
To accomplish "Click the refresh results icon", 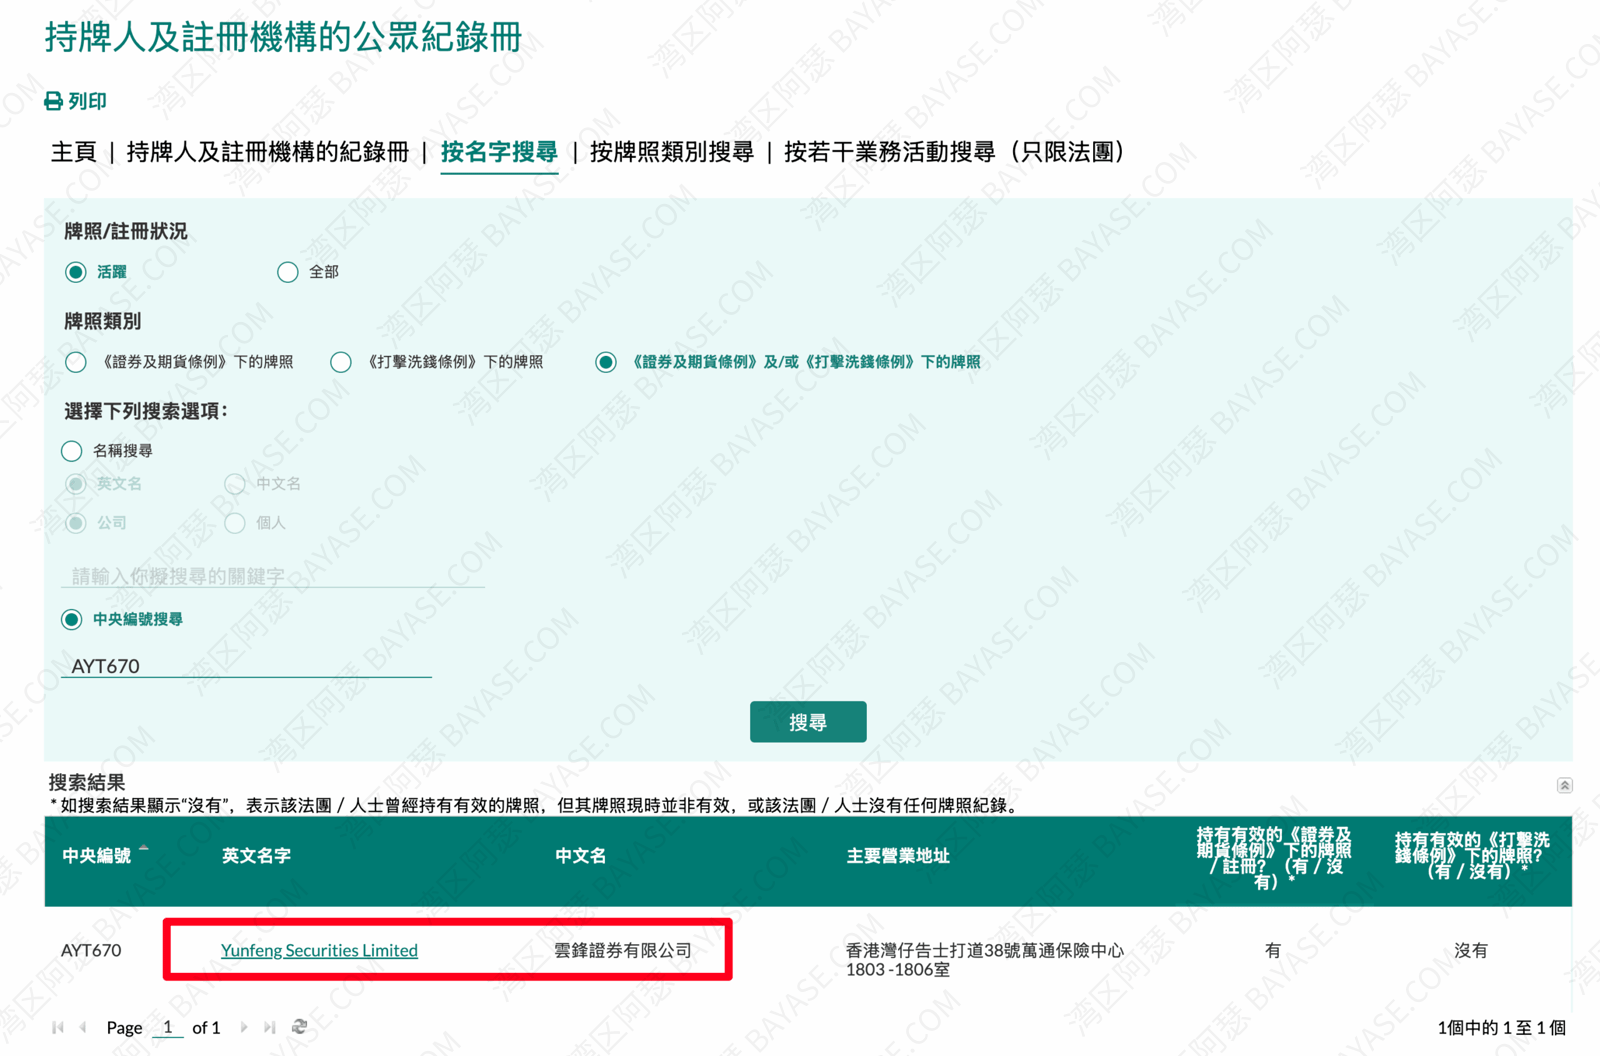I will pyautogui.click(x=299, y=1027).
